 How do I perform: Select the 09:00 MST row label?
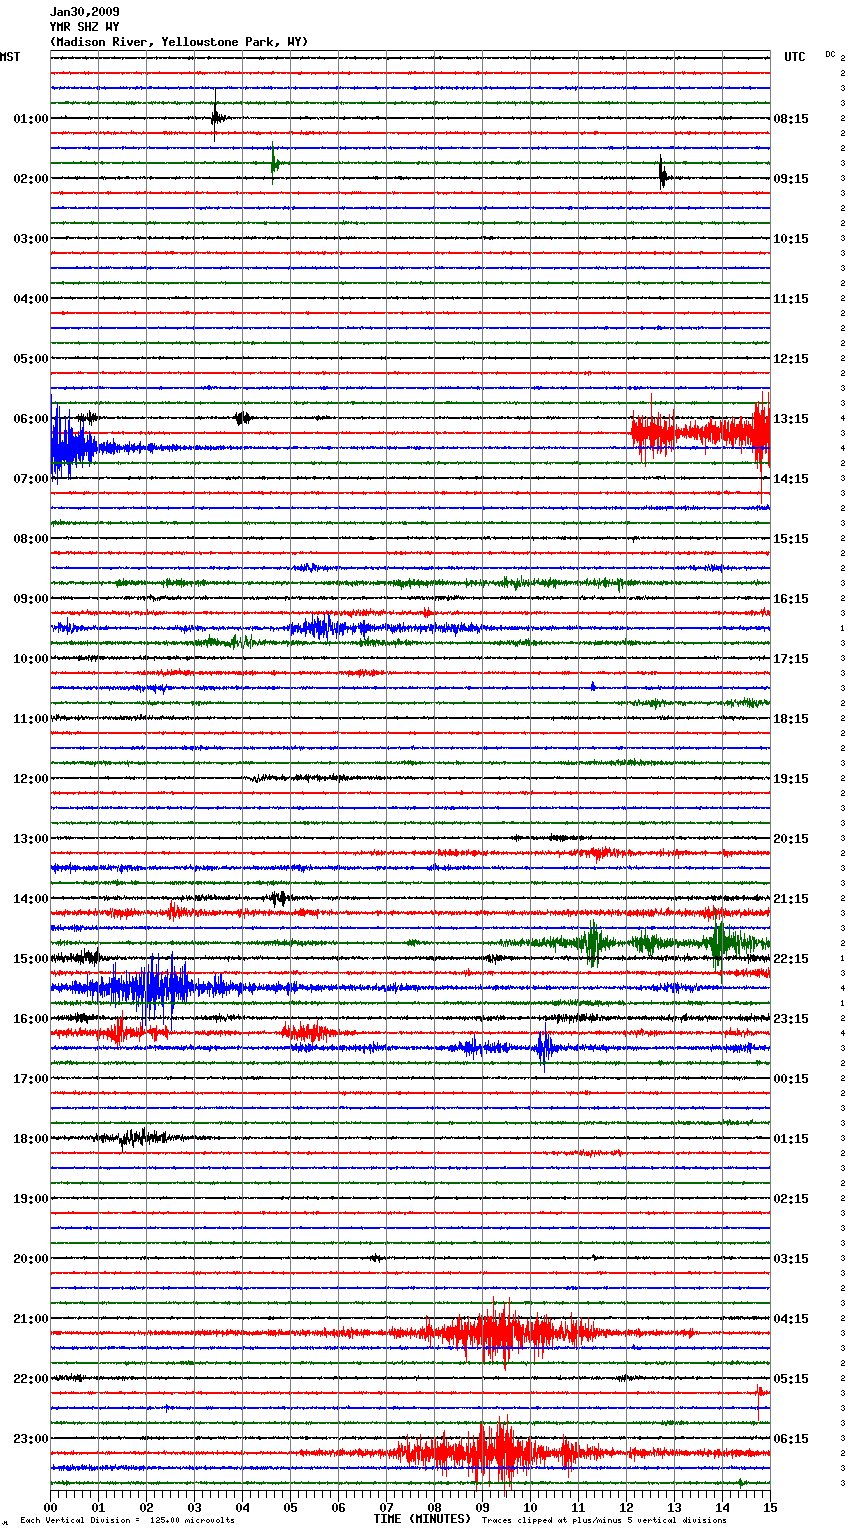pyautogui.click(x=31, y=599)
